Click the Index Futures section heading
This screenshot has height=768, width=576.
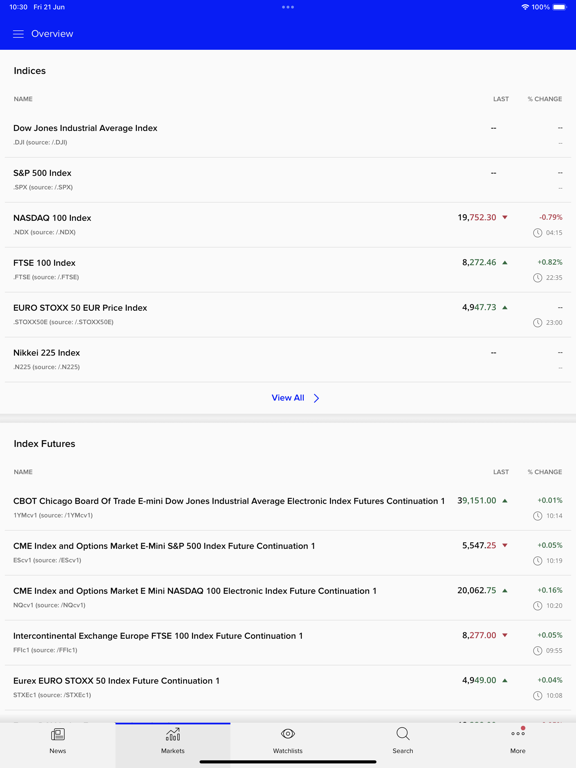45,444
